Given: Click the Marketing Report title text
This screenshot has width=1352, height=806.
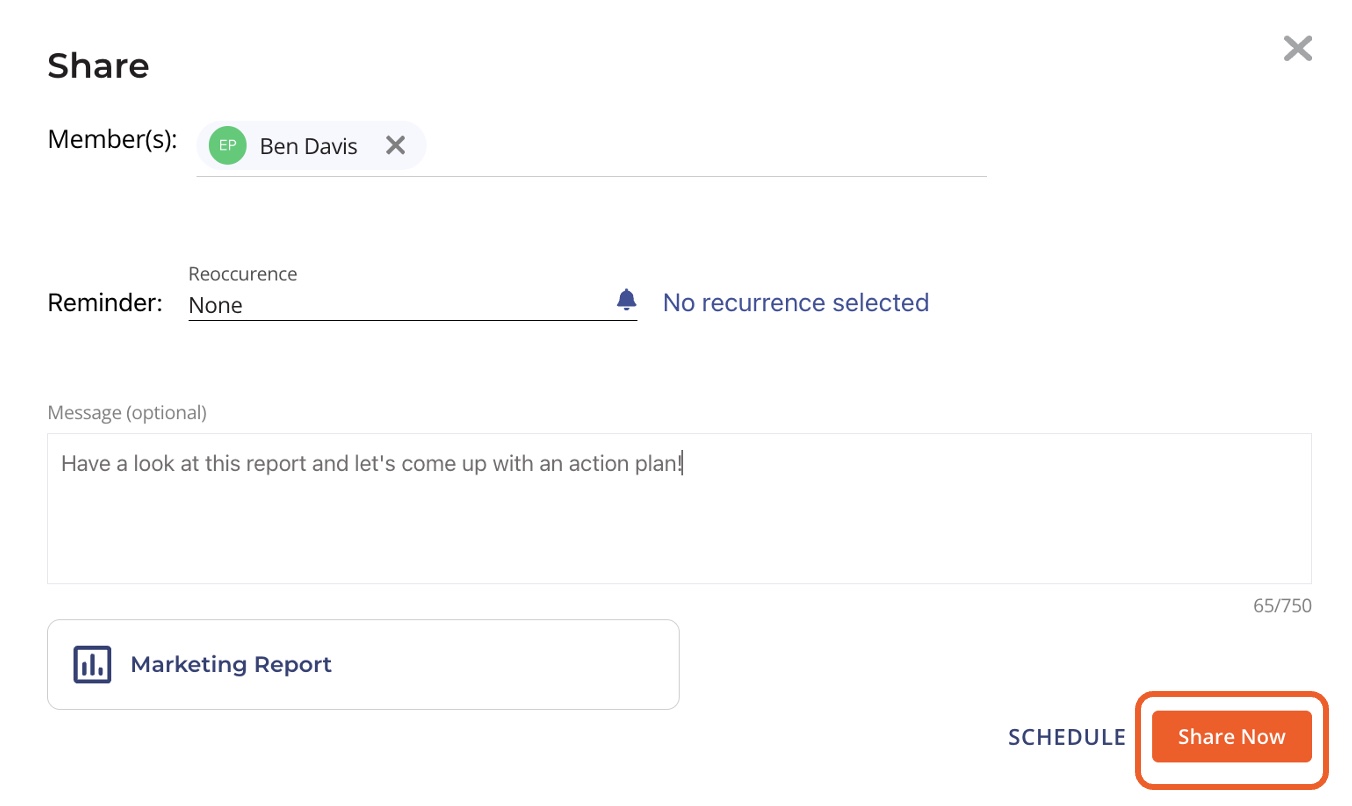Looking at the screenshot, I should tap(231, 665).
